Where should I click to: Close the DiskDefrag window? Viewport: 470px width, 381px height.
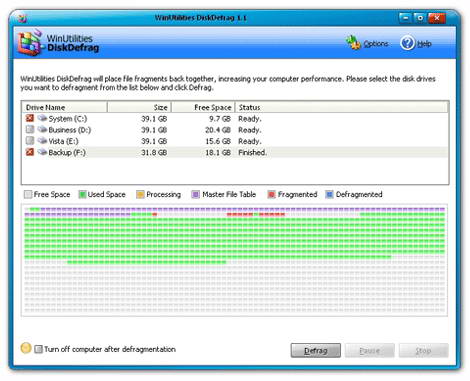(437, 18)
